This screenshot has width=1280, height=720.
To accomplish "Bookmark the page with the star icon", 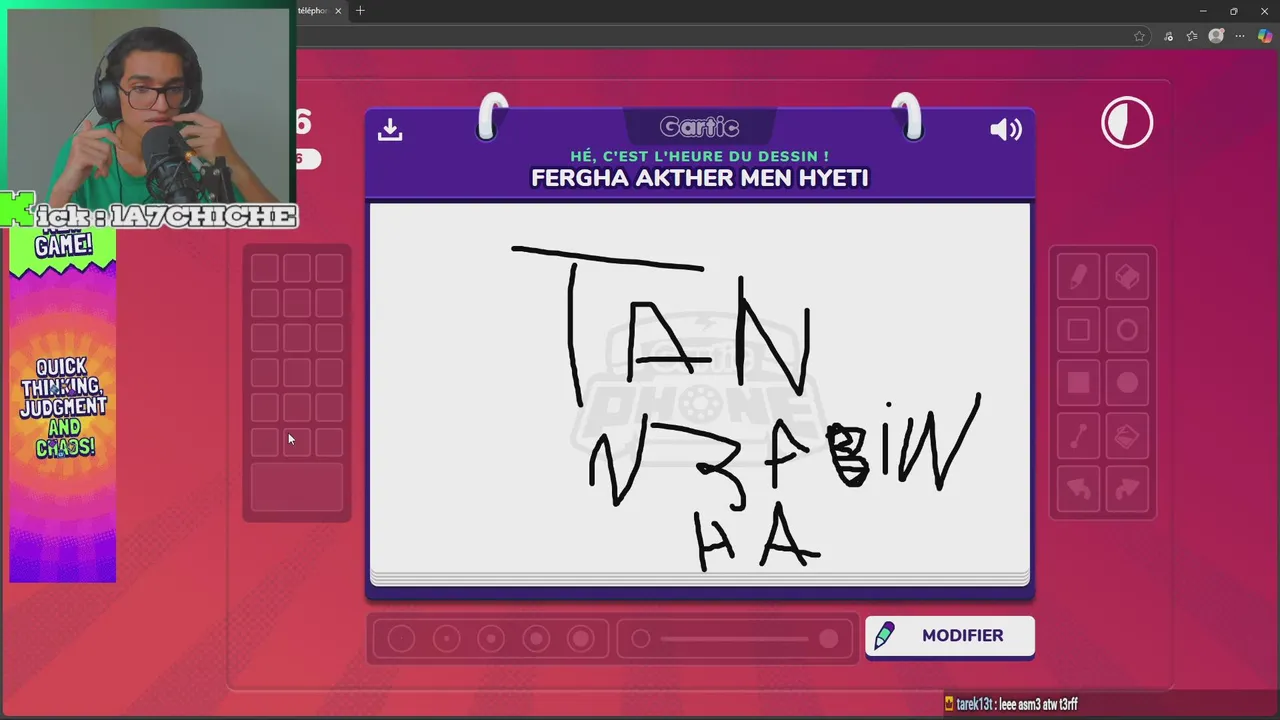I will click(x=1139, y=36).
